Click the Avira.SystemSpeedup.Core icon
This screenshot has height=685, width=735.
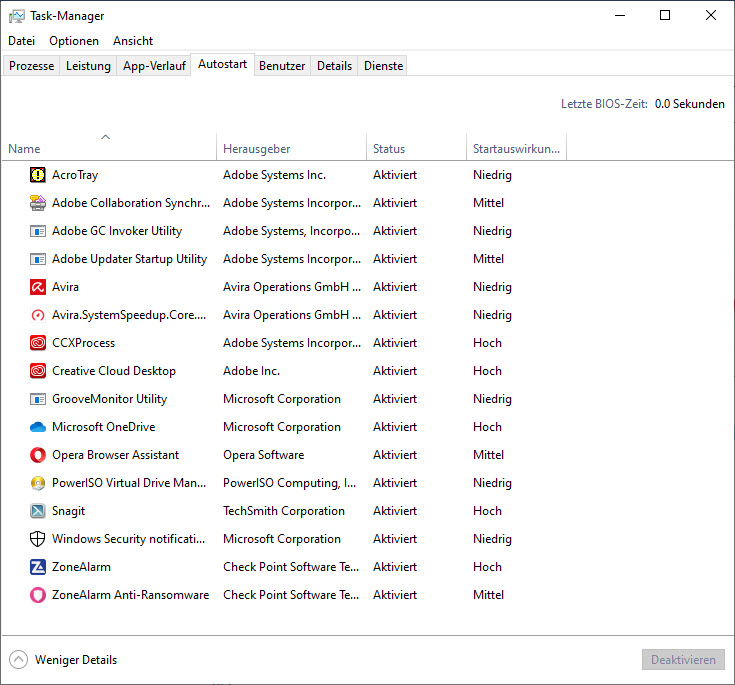(x=38, y=315)
